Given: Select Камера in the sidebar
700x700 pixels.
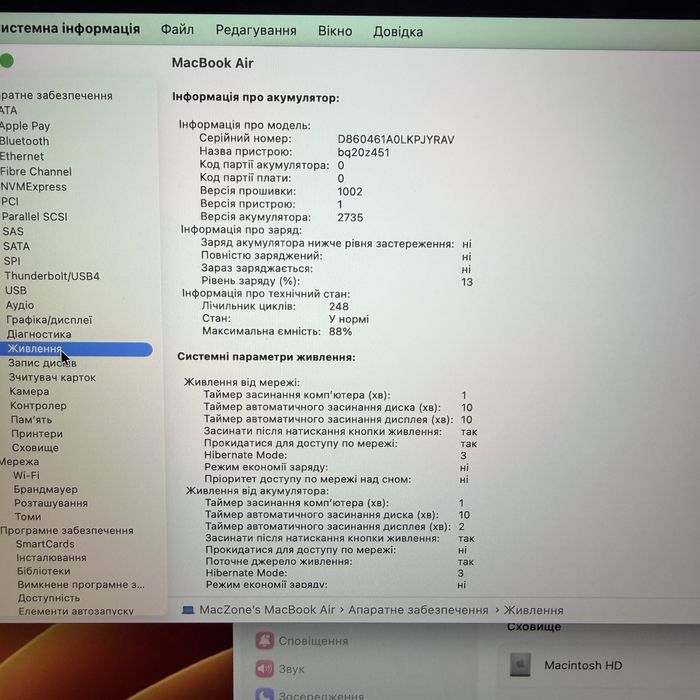Looking at the screenshot, I should (29, 392).
